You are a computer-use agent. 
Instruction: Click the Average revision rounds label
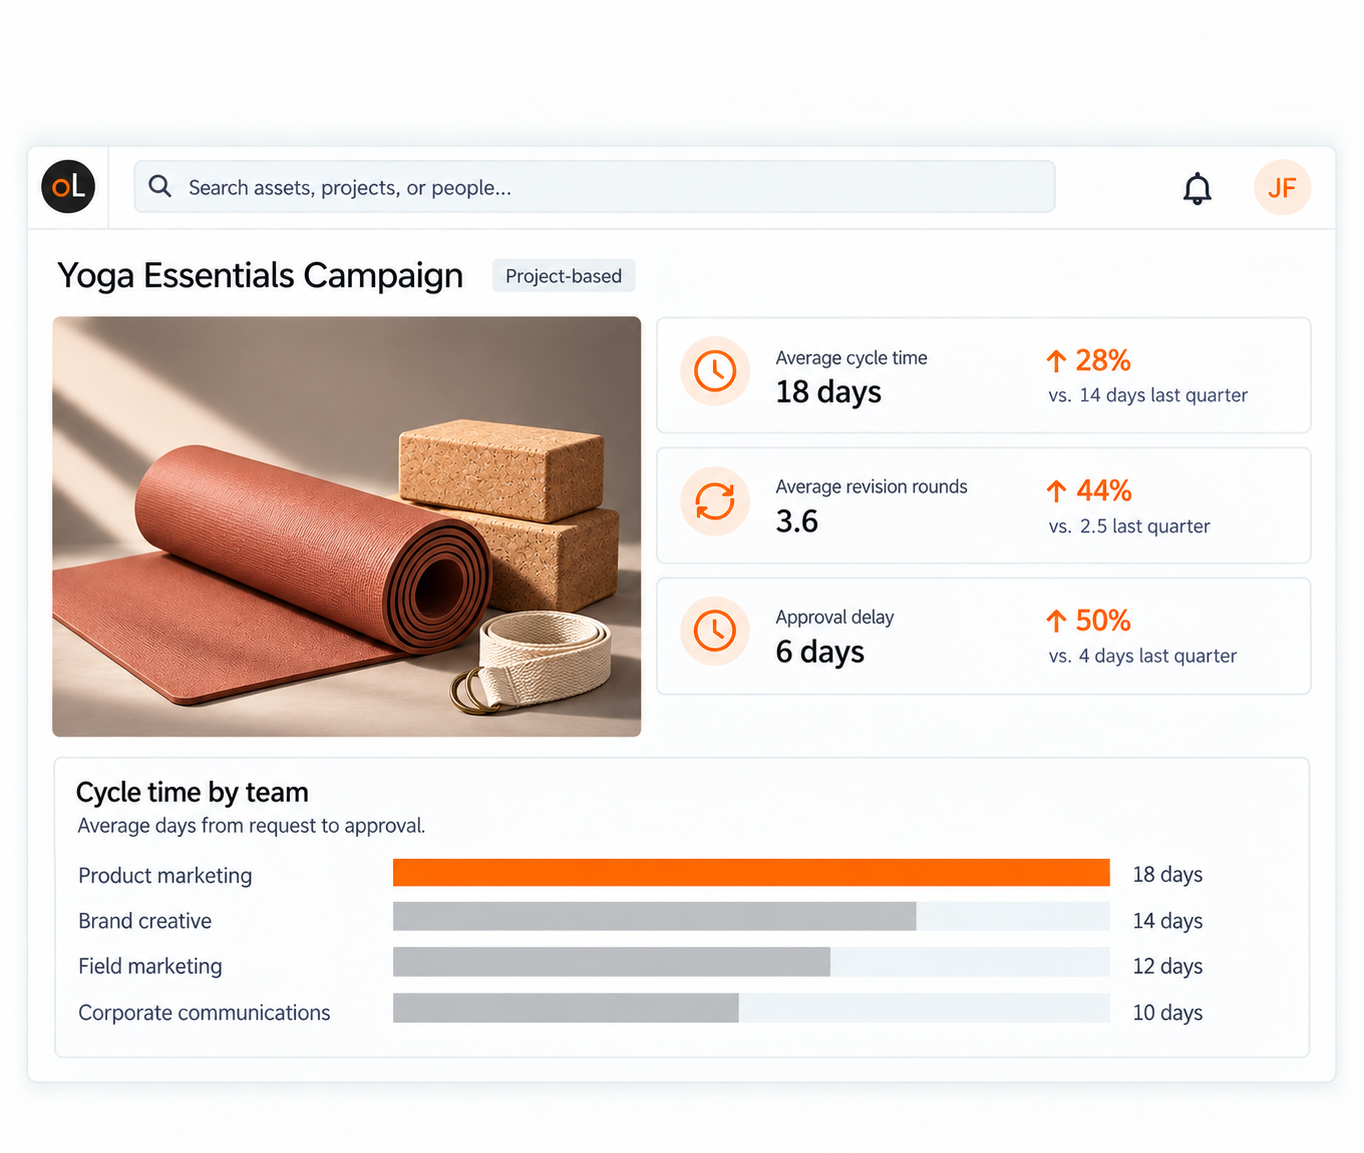tap(871, 487)
